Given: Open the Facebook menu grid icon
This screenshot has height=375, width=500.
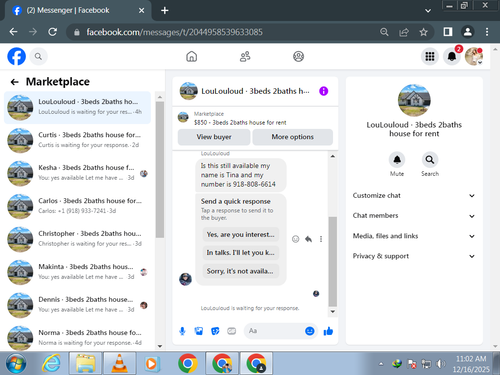Looking at the screenshot, I should coord(430,56).
